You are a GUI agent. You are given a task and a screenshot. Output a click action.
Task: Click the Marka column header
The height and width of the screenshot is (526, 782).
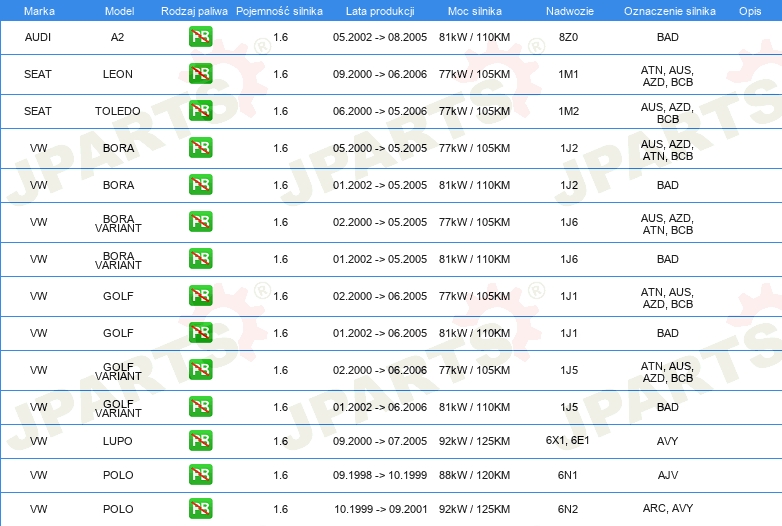click(x=39, y=11)
